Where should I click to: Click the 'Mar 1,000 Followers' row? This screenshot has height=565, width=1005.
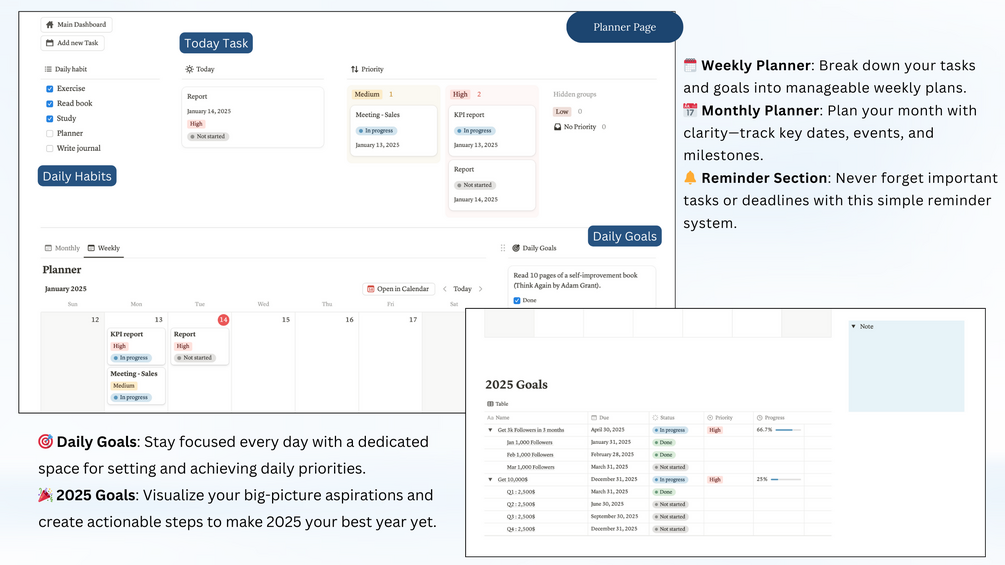tap(658, 467)
